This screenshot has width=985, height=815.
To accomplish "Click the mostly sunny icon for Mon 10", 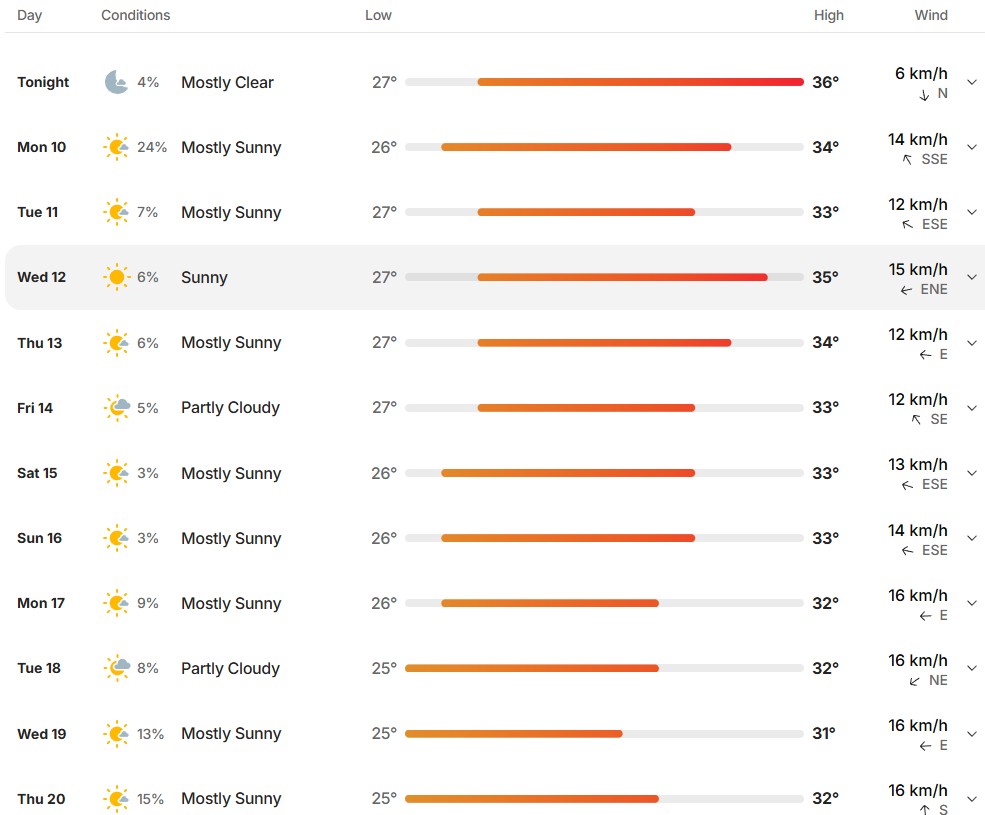I will pyautogui.click(x=116, y=147).
